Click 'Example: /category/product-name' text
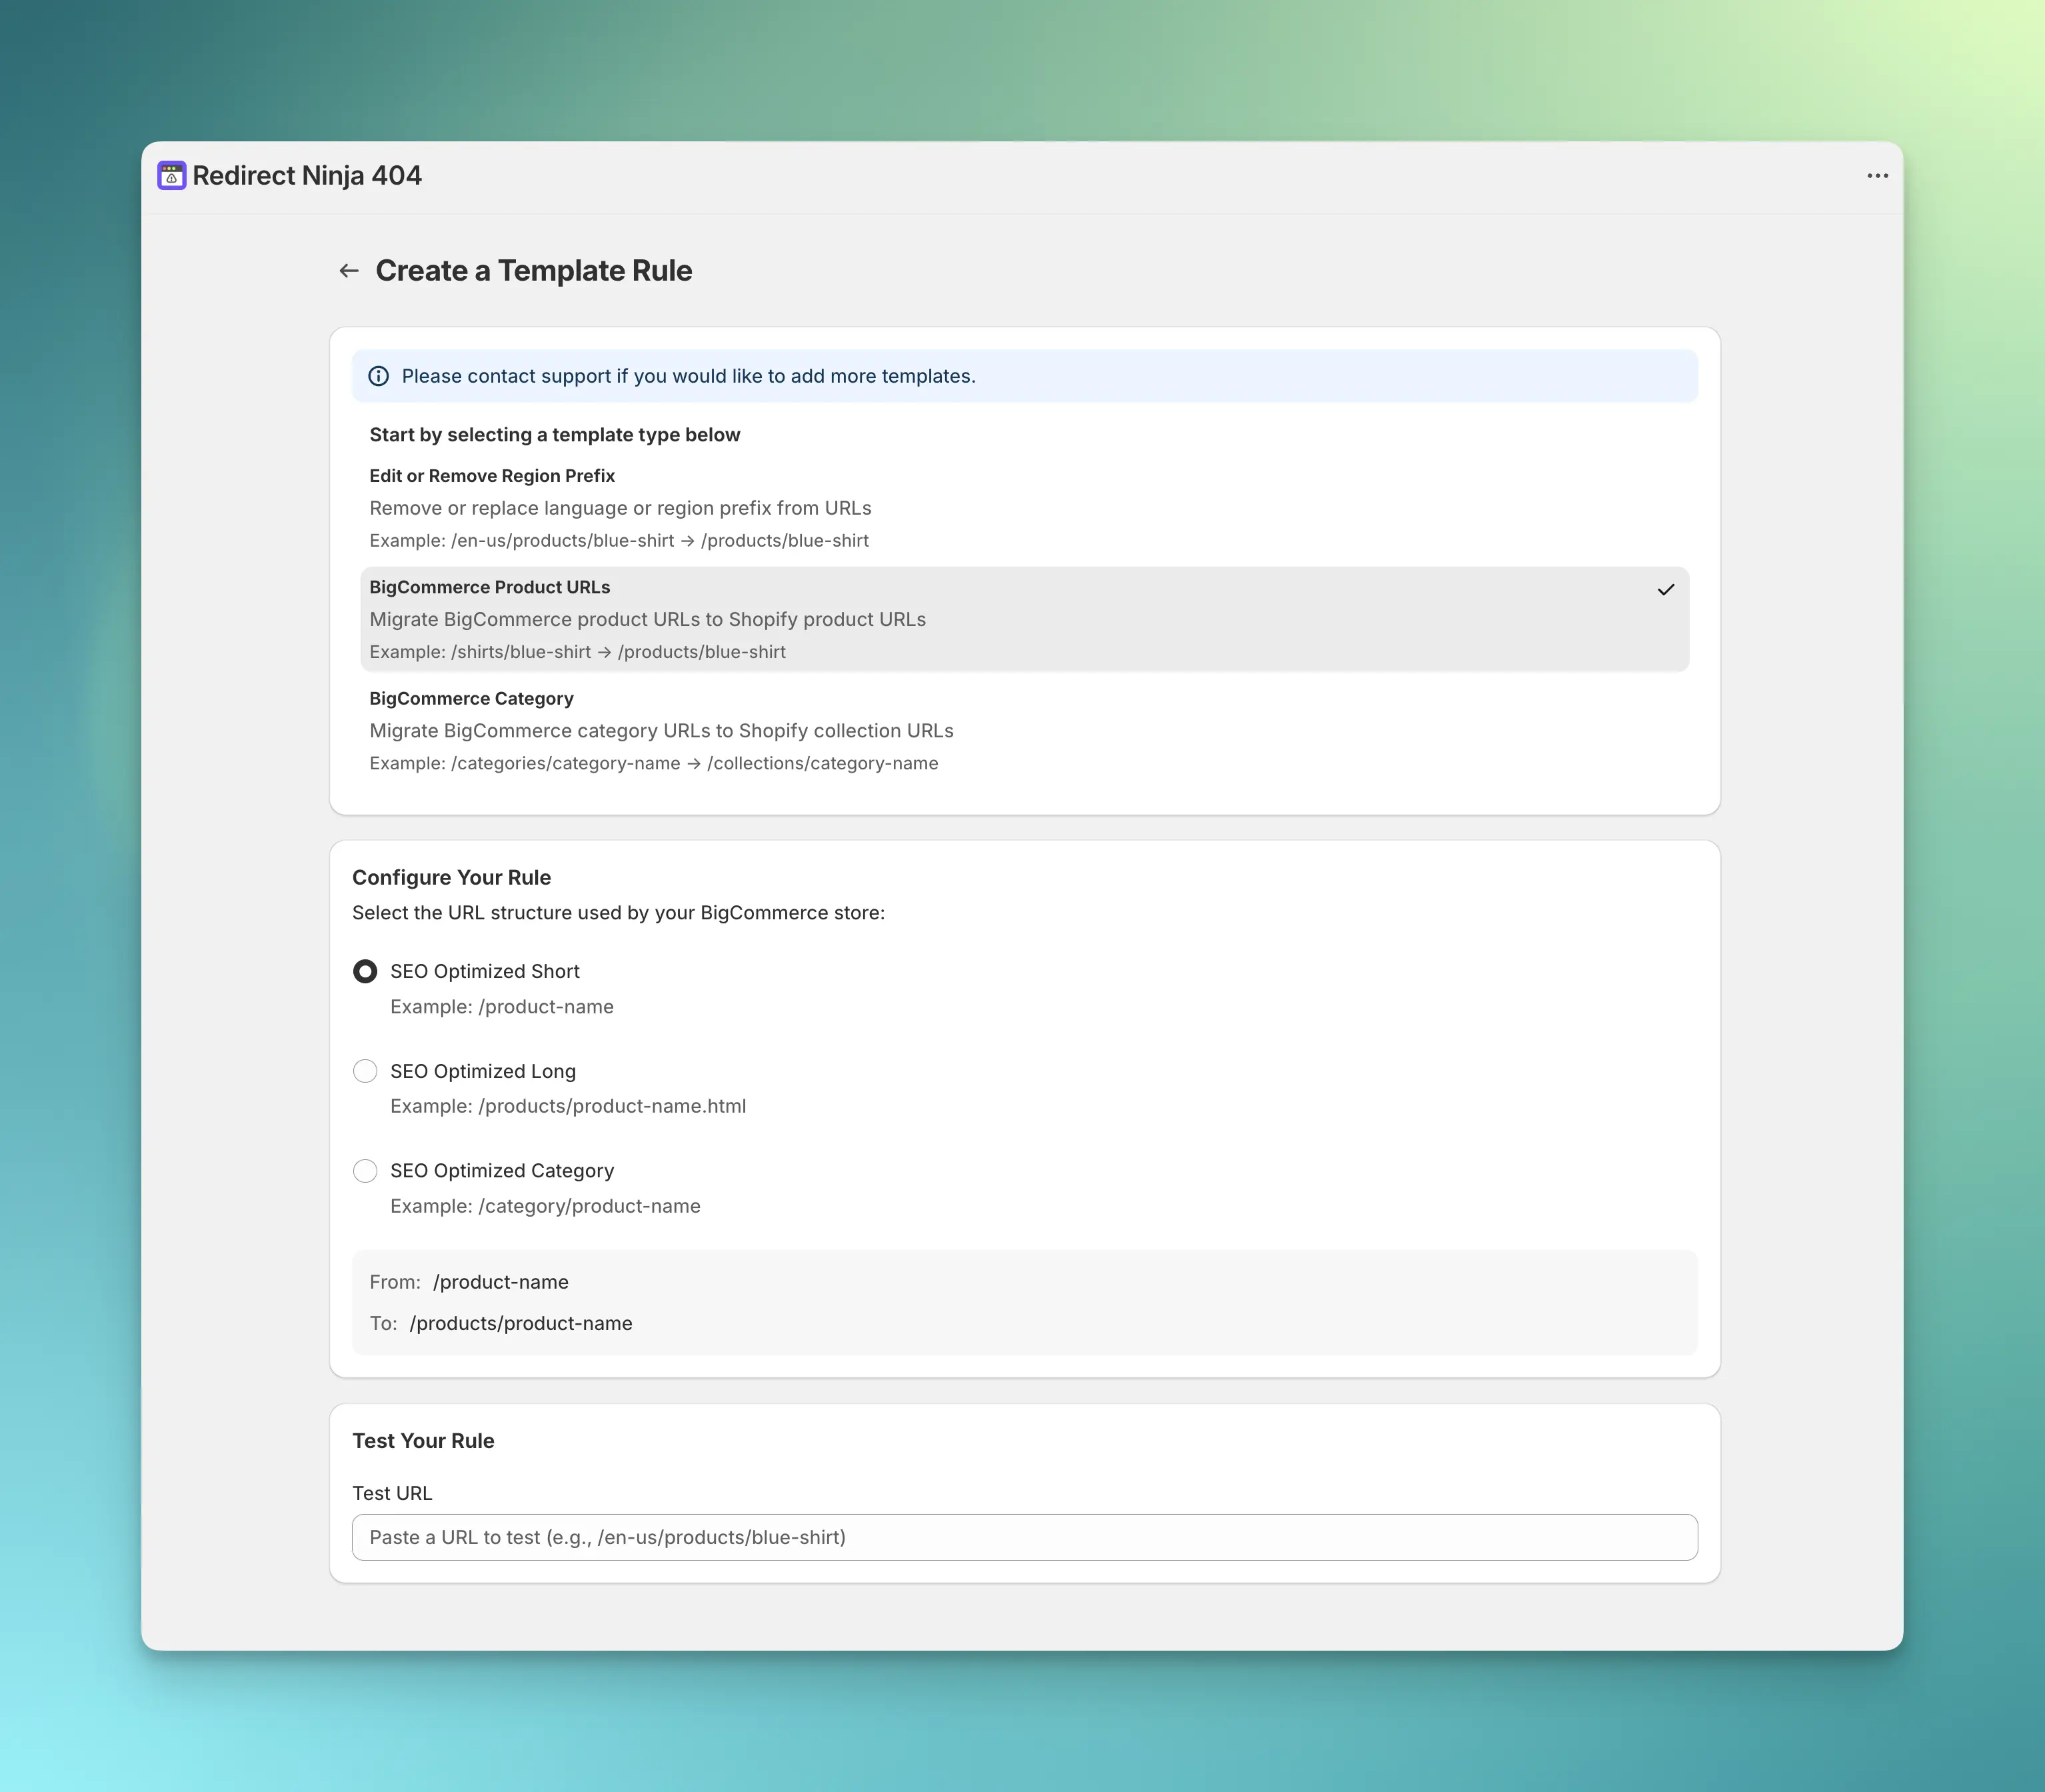Image resolution: width=2045 pixels, height=1792 pixels. pyautogui.click(x=545, y=1206)
